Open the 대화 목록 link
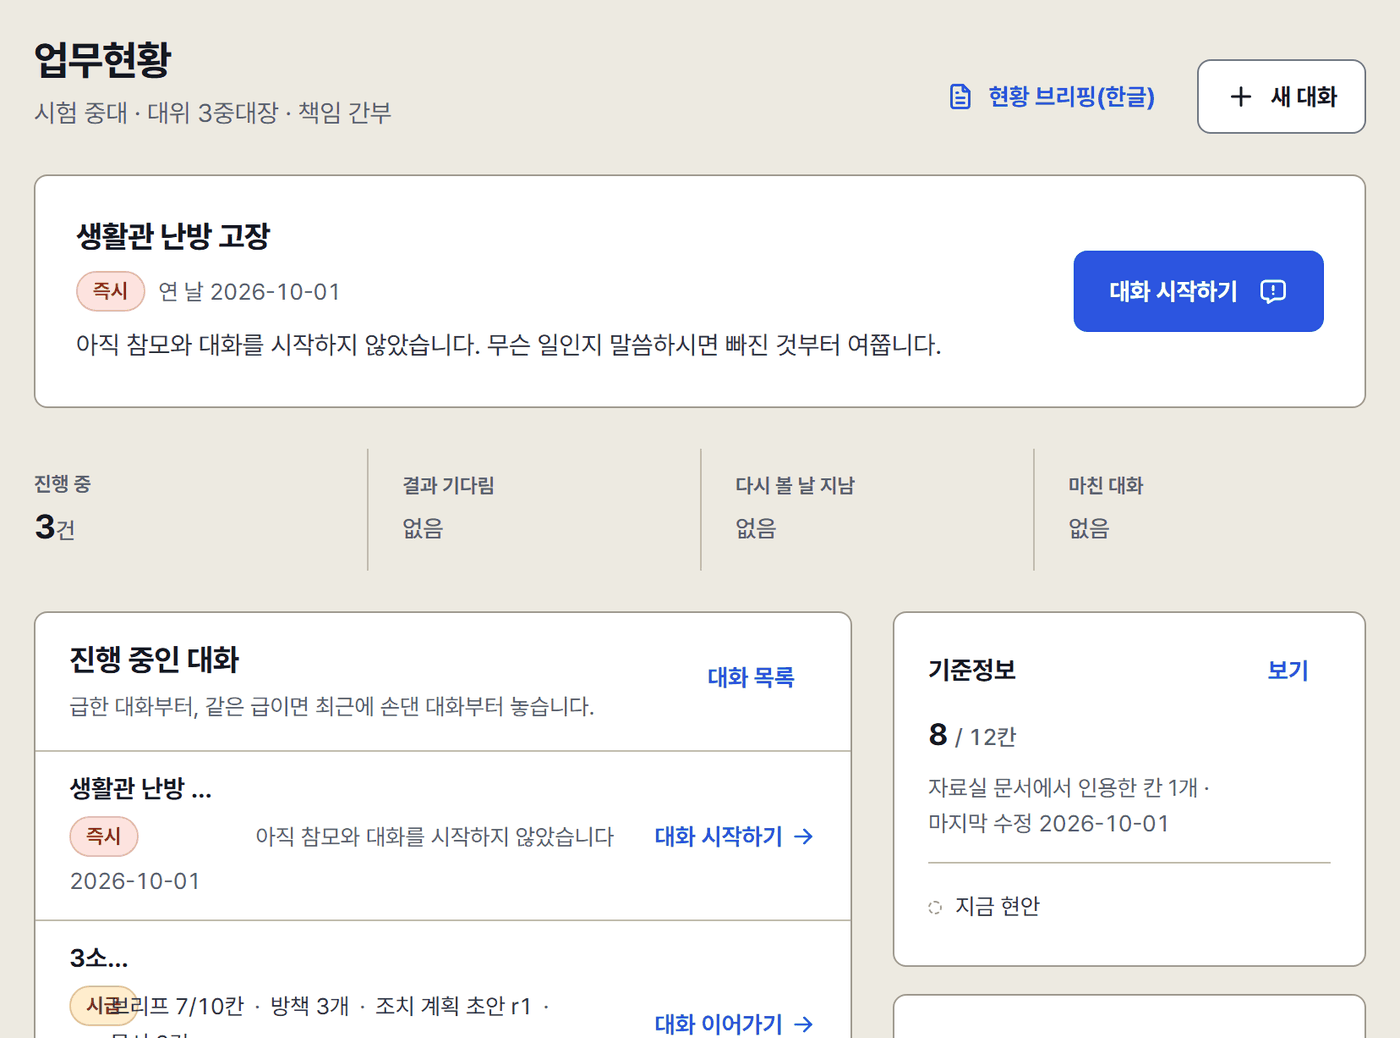 pos(751,677)
